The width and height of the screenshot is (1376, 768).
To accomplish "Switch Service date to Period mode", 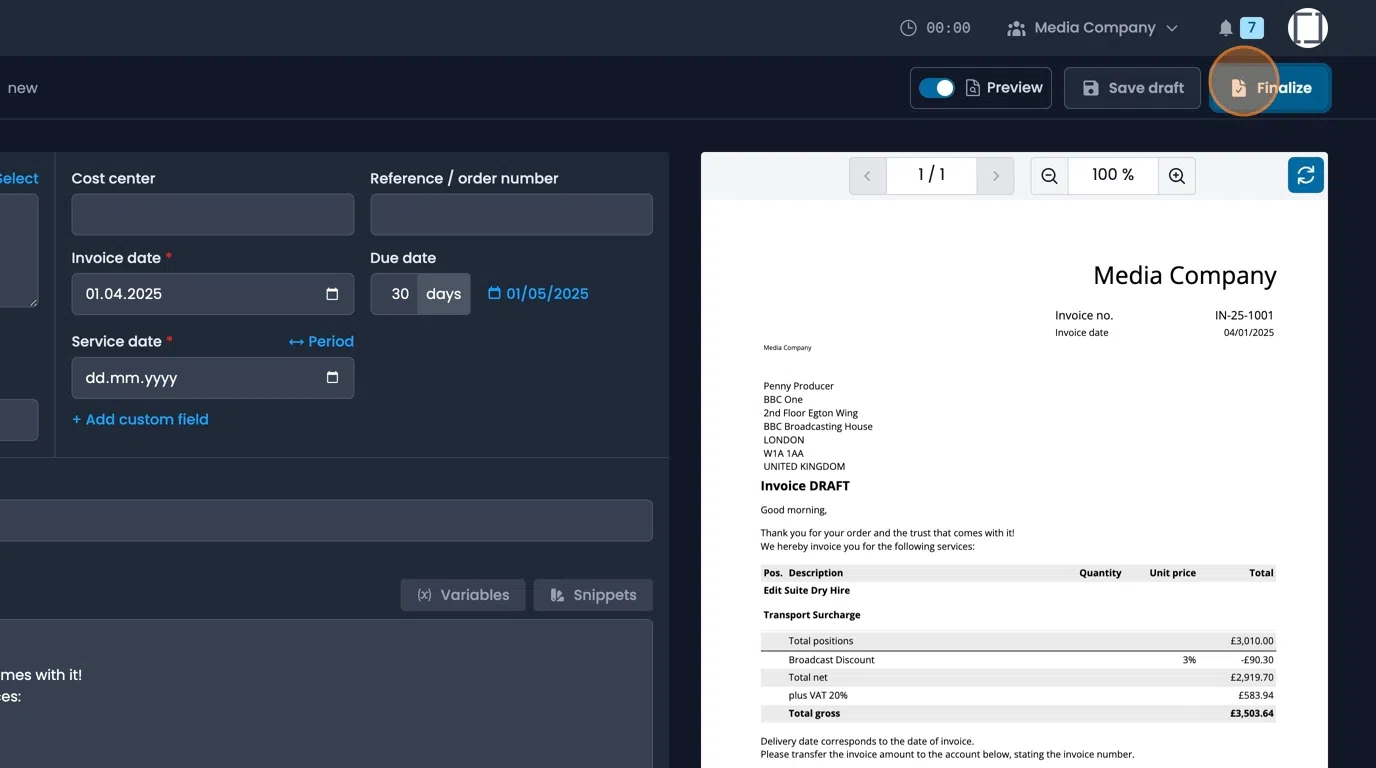I will pyautogui.click(x=321, y=341).
